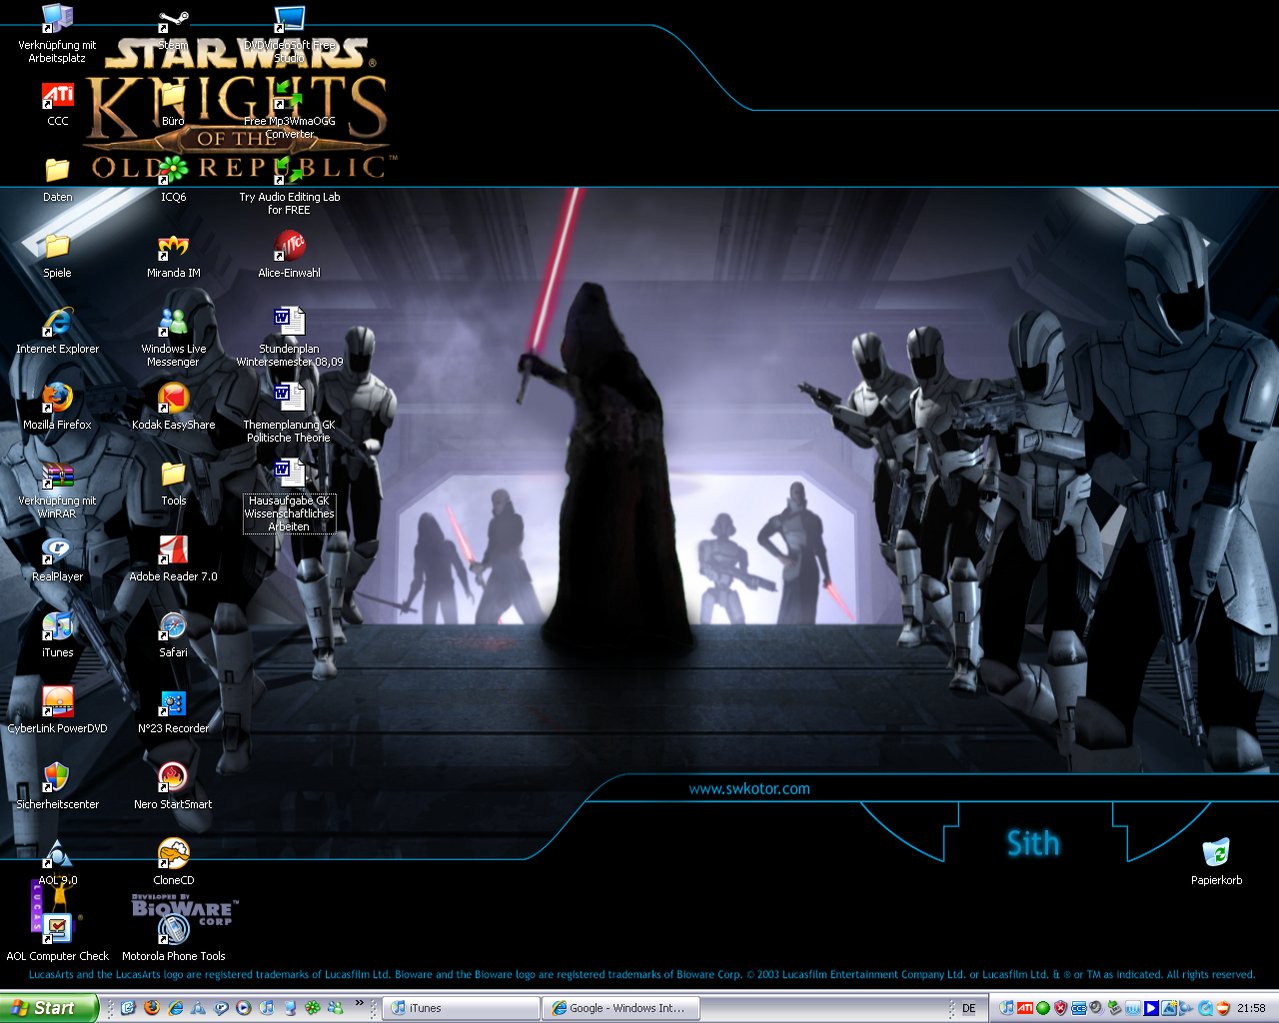Open the CloneCD desktop icon
Screen dimensions: 1279x1023
[173, 854]
